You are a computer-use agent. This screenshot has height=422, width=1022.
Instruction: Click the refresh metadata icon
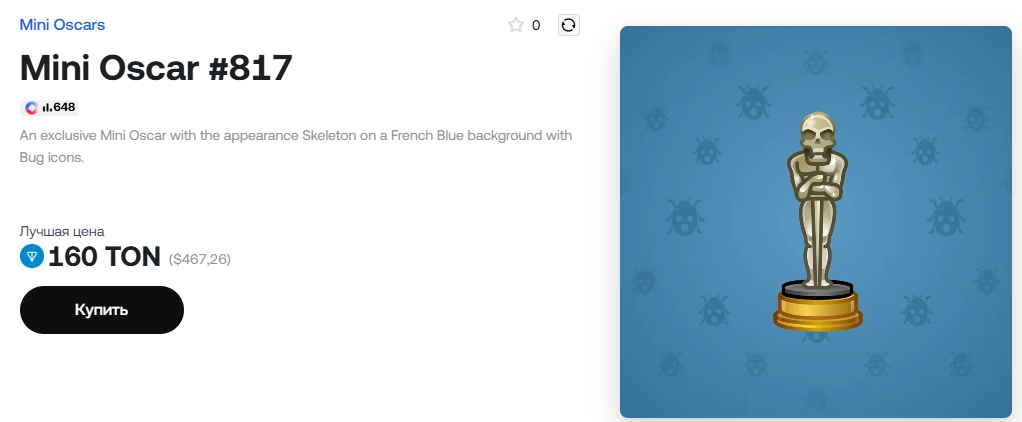point(568,25)
